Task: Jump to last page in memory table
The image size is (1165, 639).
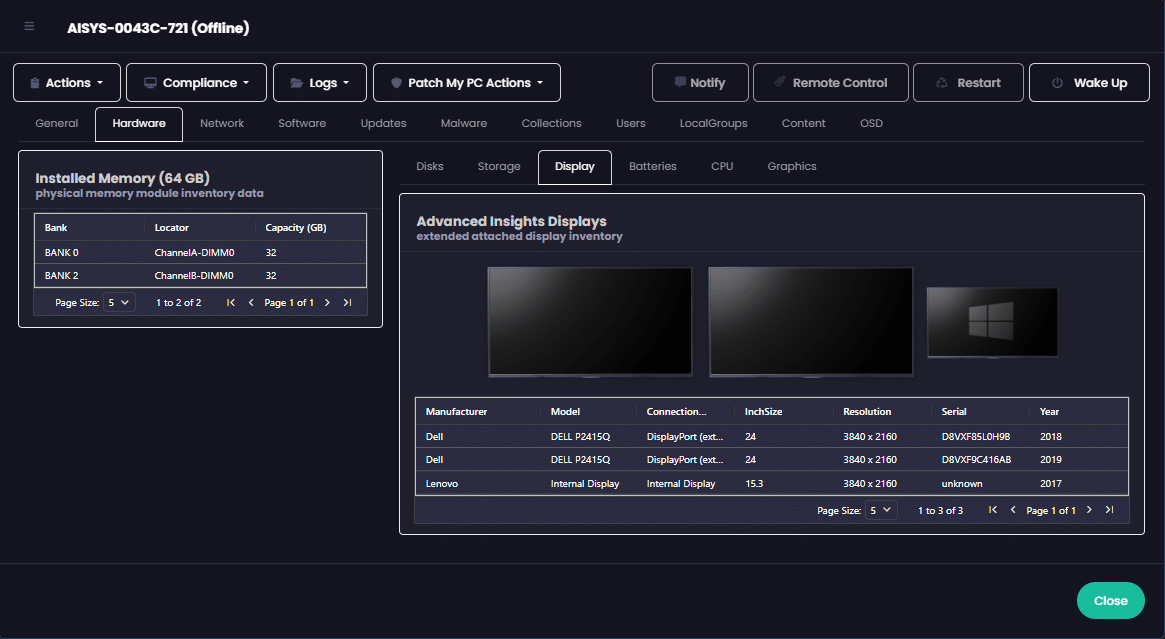Action: pyautogui.click(x=347, y=302)
